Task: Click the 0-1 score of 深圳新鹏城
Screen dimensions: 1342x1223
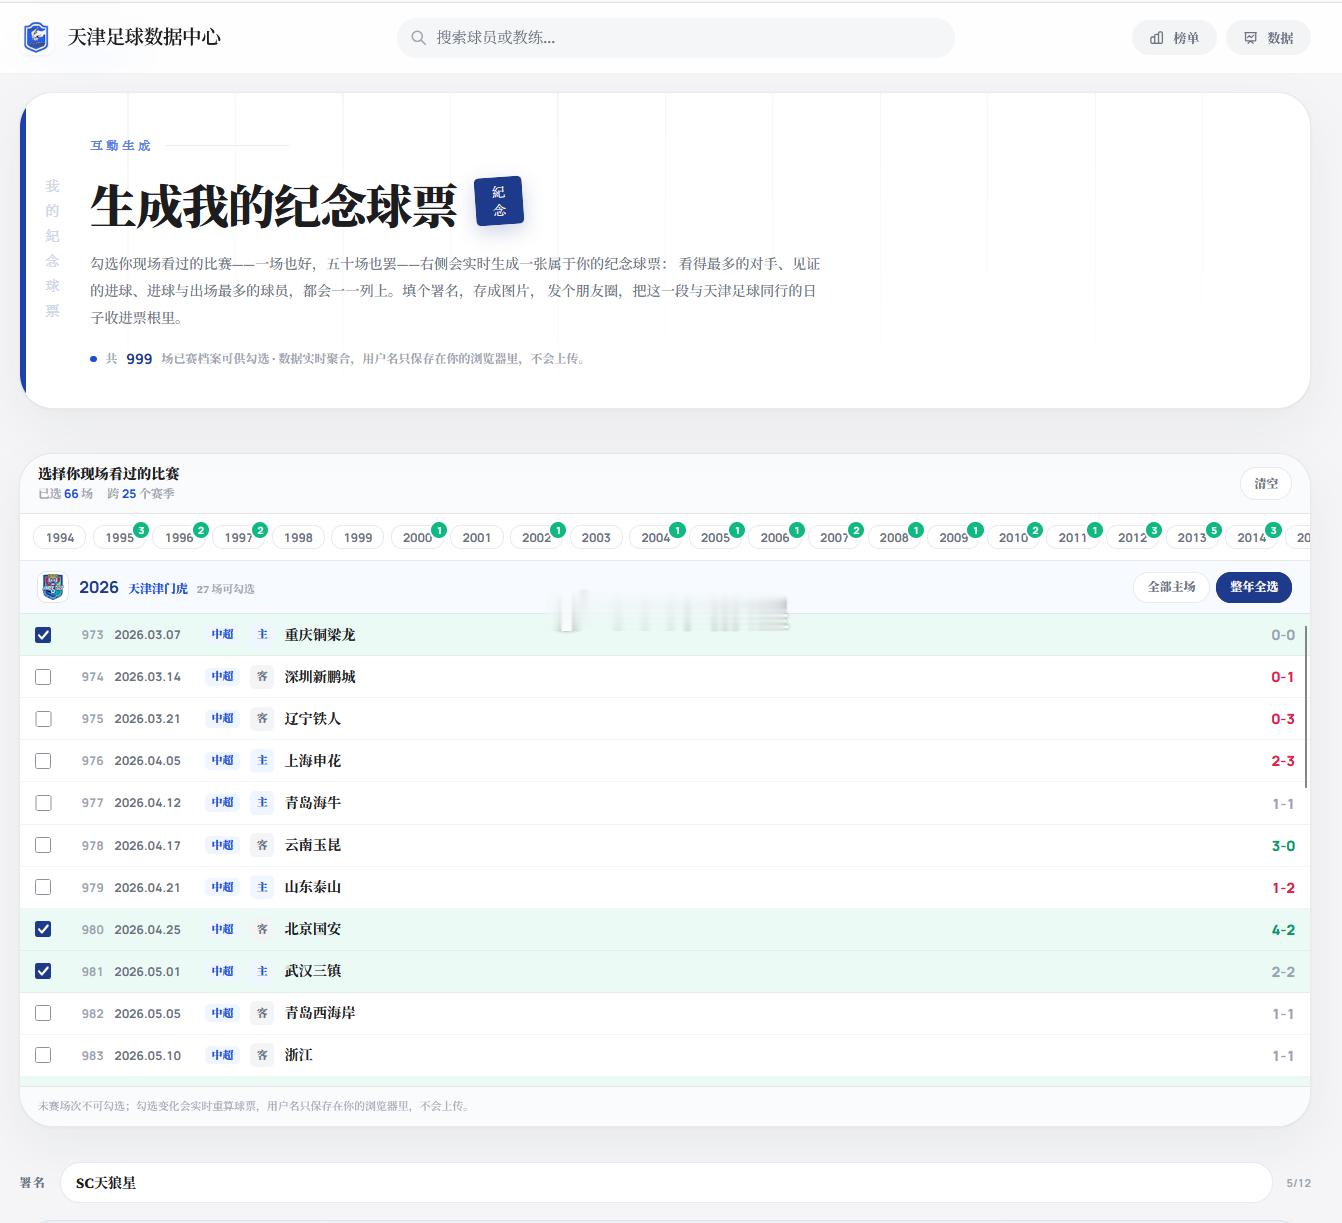Action: pos(1283,677)
